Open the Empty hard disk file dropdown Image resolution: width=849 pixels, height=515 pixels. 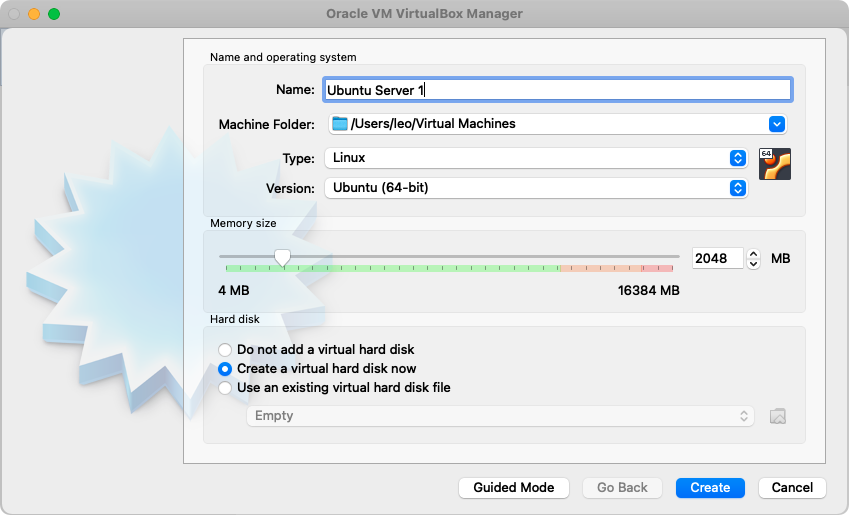point(500,416)
